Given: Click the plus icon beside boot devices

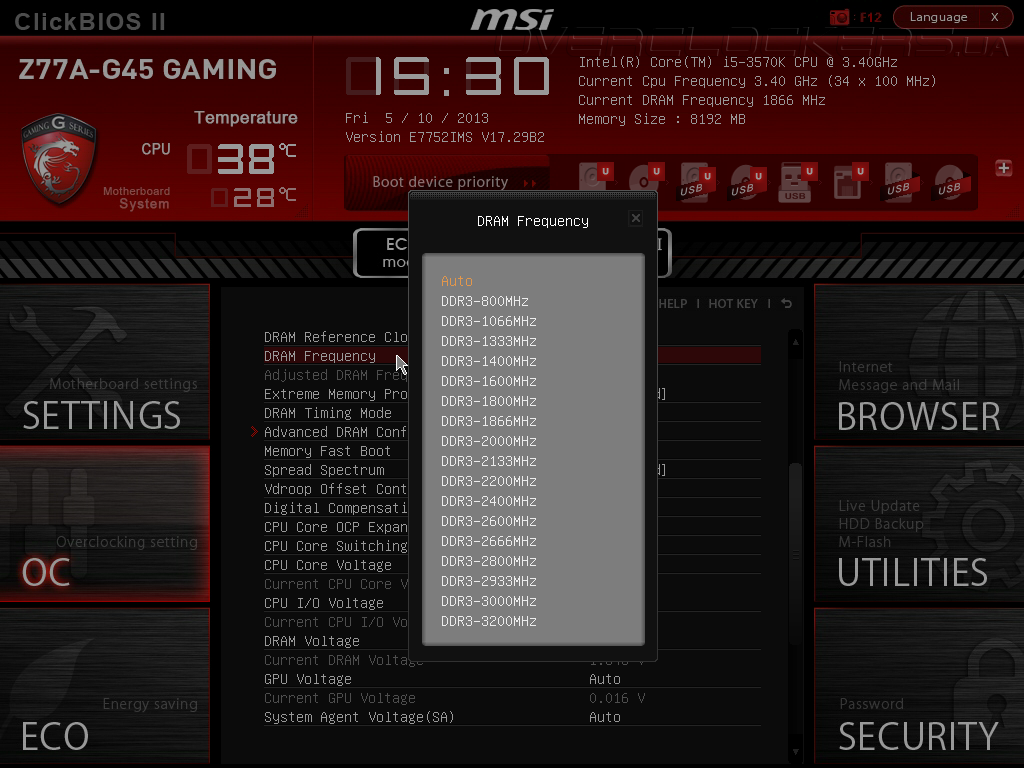Looking at the screenshot, I should [1004, 168].
